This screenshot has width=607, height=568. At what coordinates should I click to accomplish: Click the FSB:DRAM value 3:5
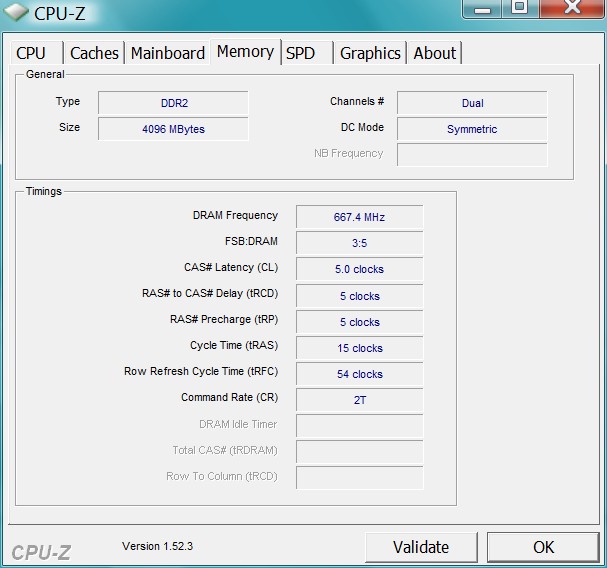[x=360, y=243]
